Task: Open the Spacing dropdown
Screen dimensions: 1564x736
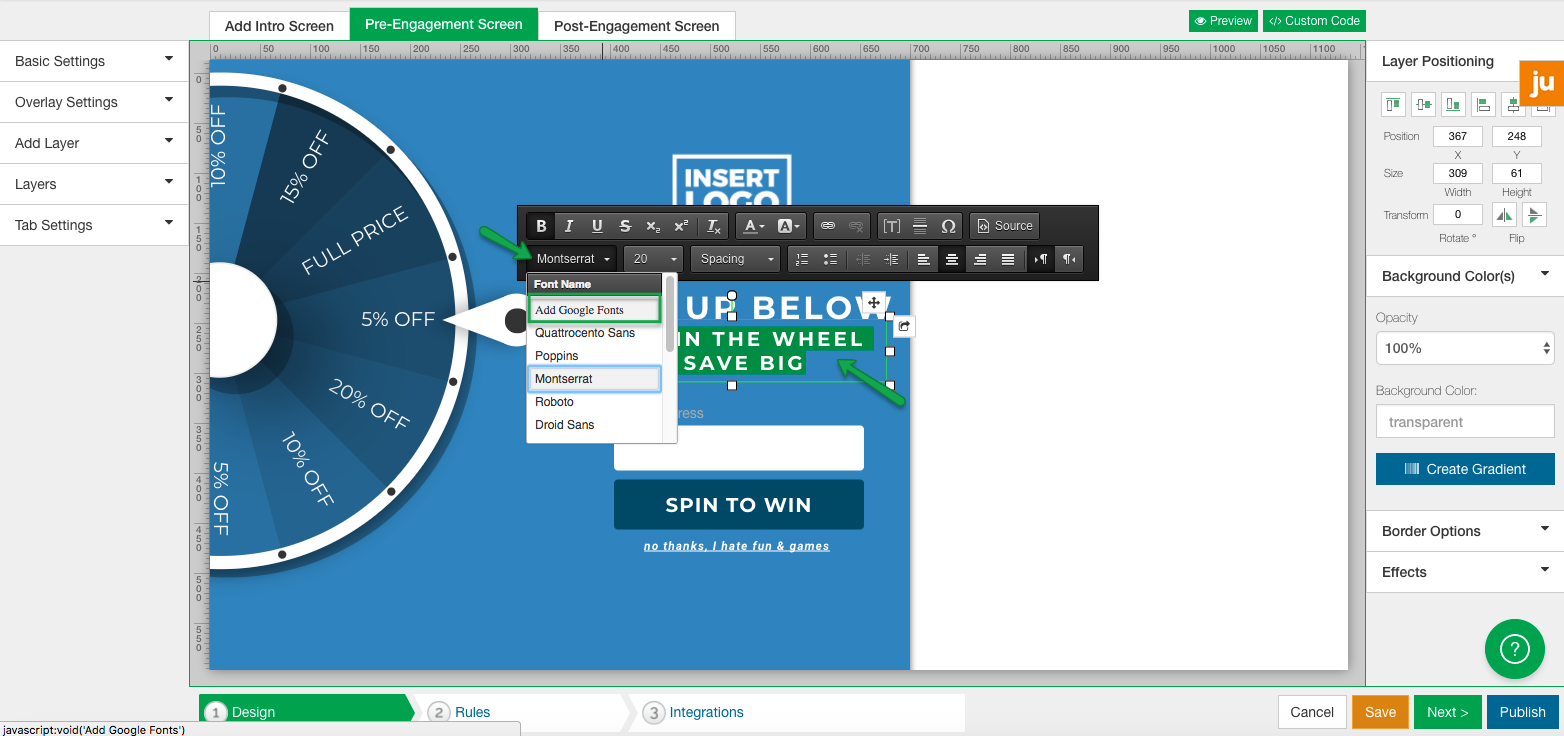Action: coord(734,259)
